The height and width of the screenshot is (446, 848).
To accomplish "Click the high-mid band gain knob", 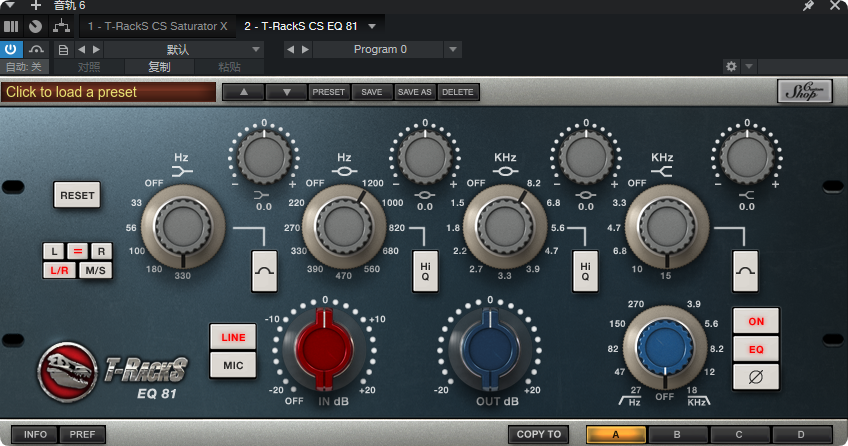I will (586, 157).
